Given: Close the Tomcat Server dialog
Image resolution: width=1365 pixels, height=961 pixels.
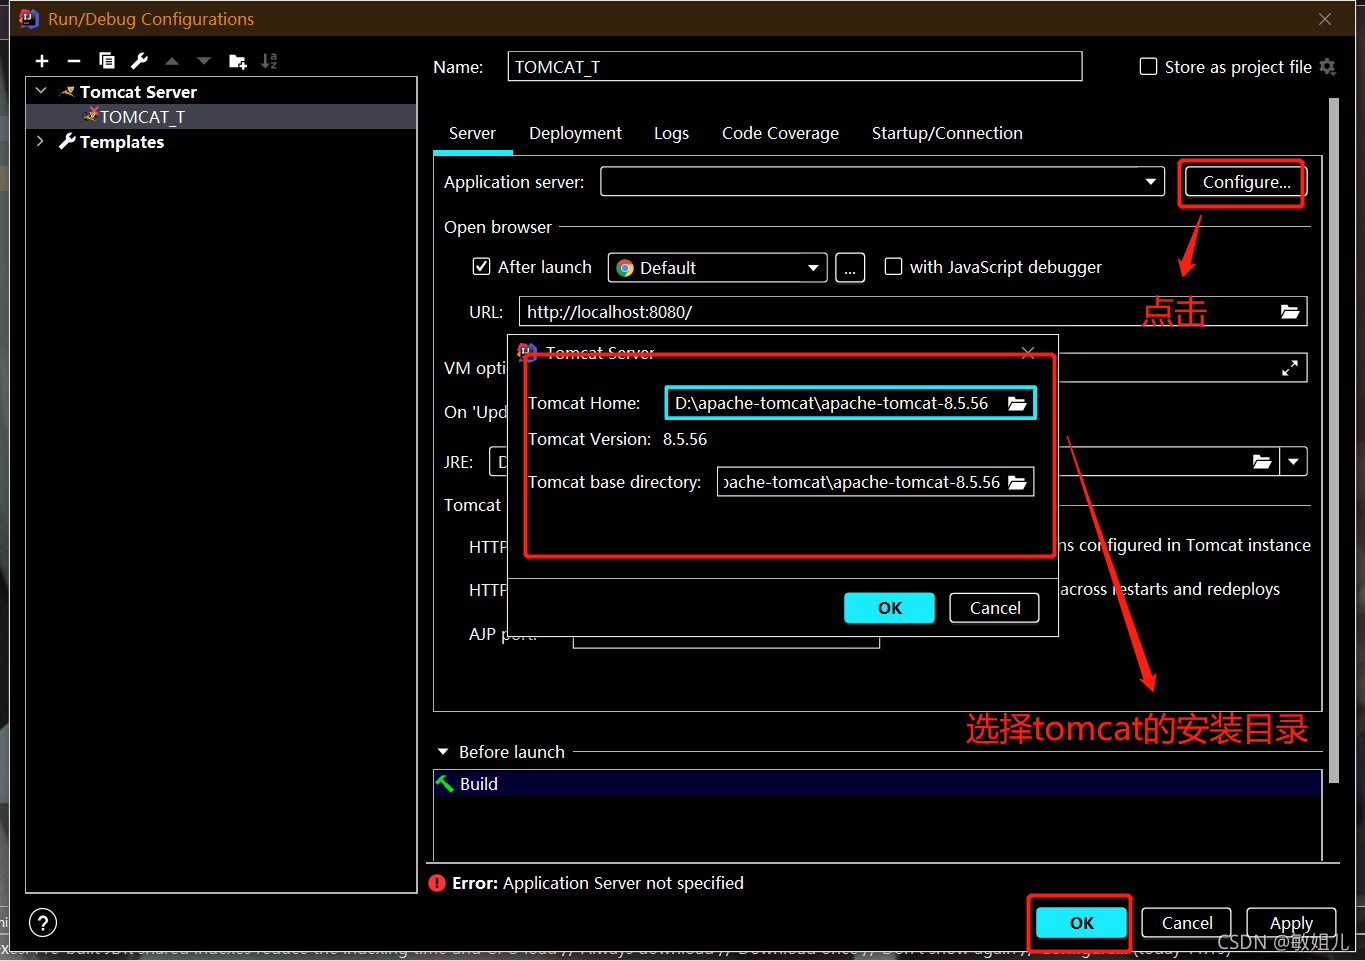Looking at the screenshot, I should [x=1028, y=352].
